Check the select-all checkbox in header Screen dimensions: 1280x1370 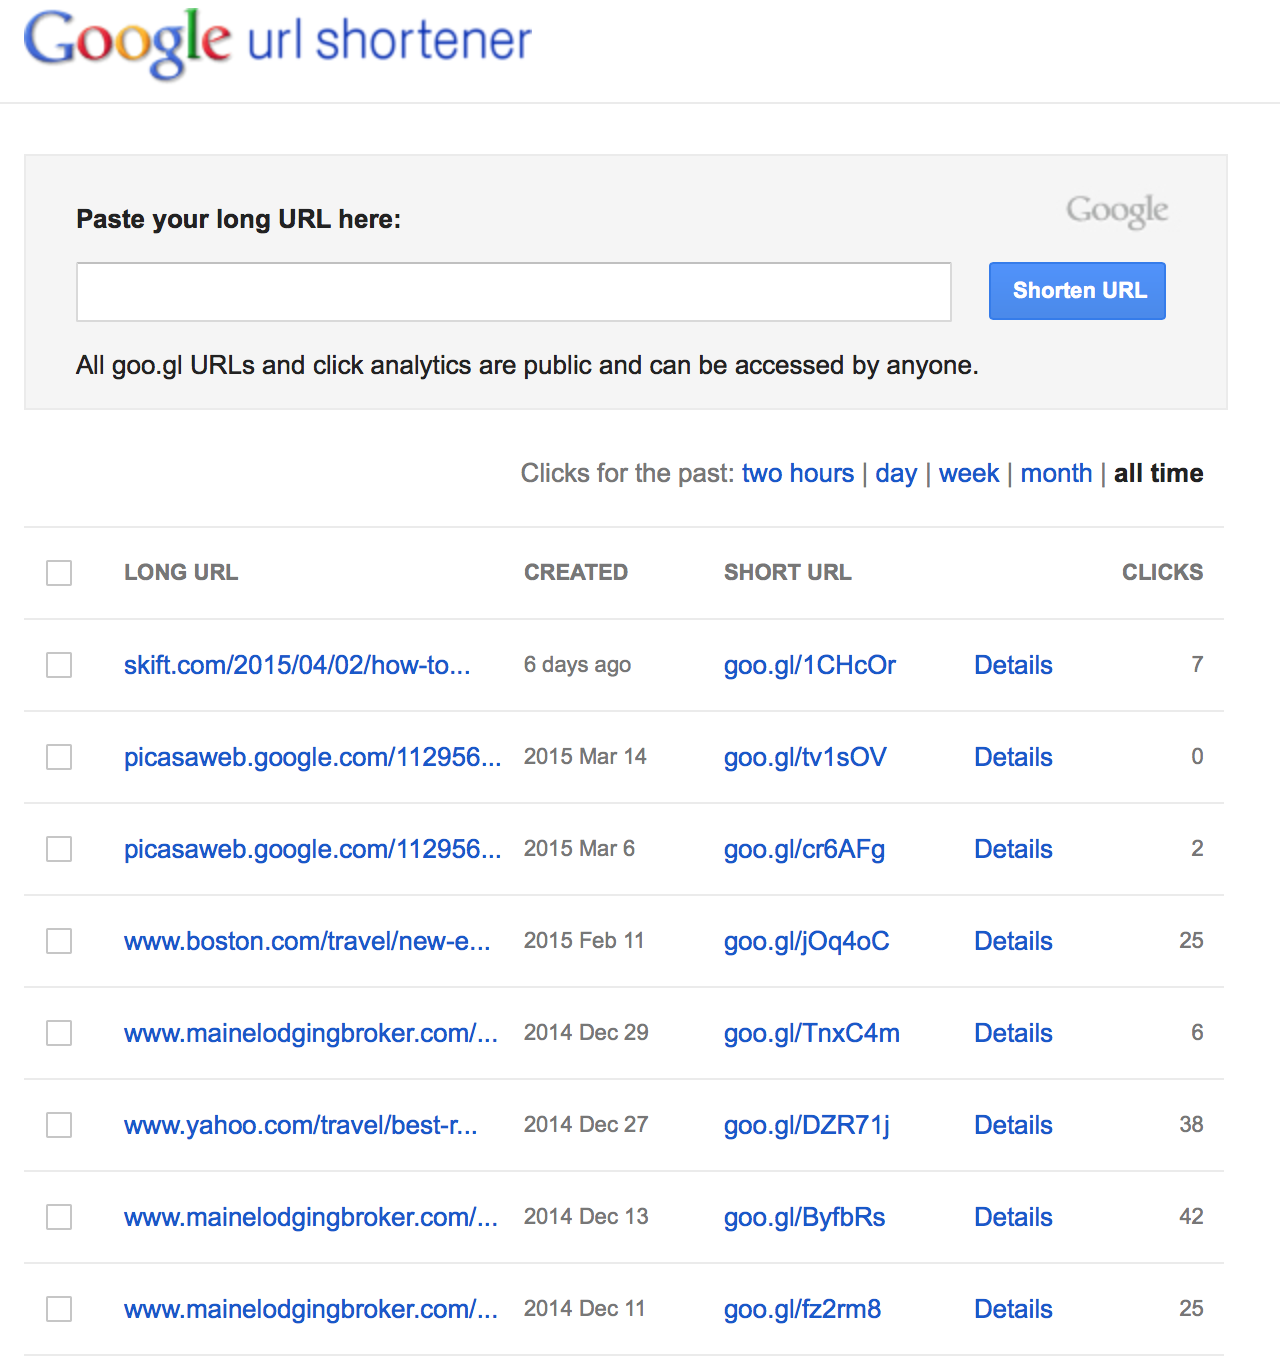click(59, 573)
